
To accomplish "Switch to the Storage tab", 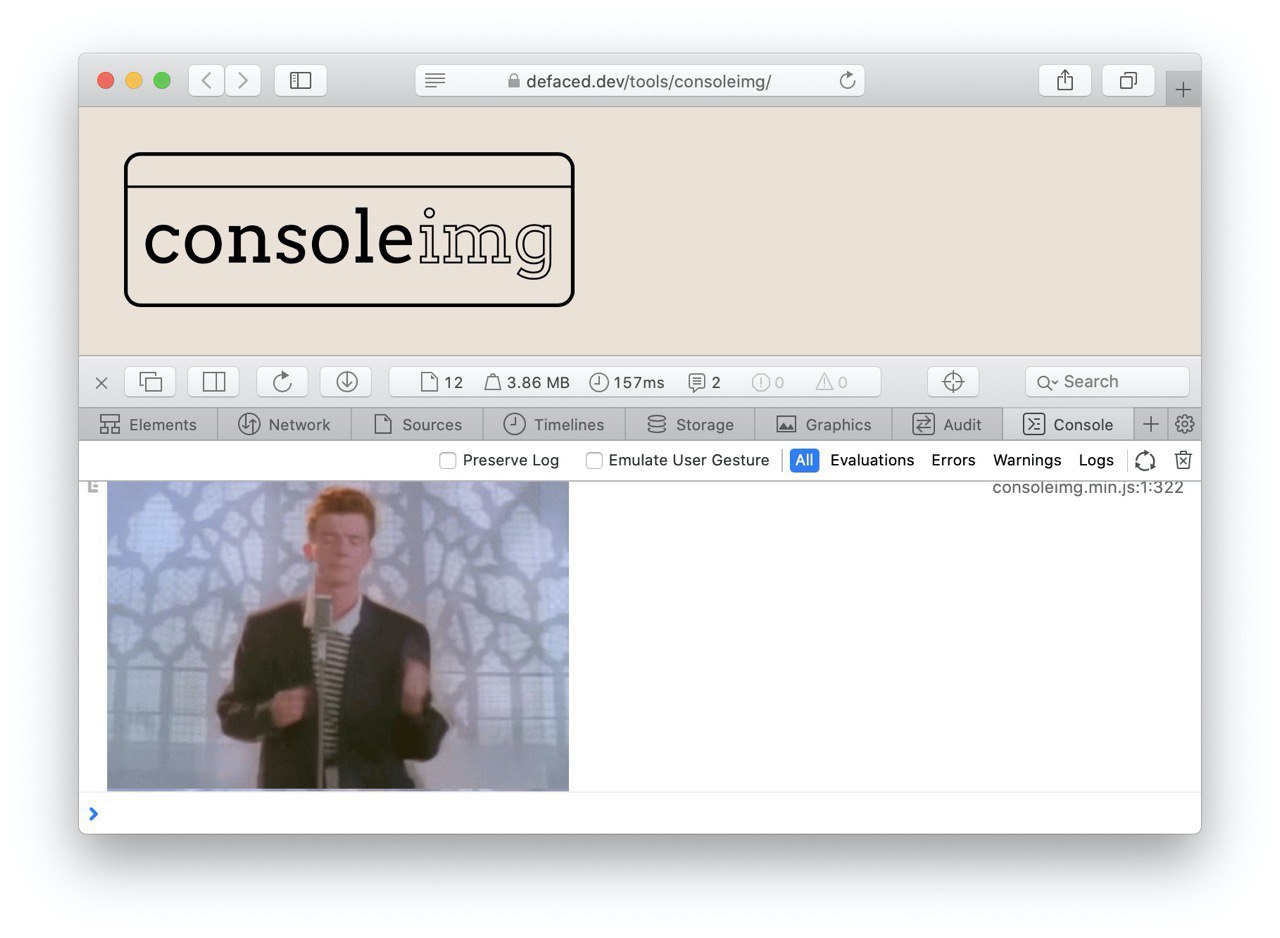I will pyautogui.click(x=690, y=424).
